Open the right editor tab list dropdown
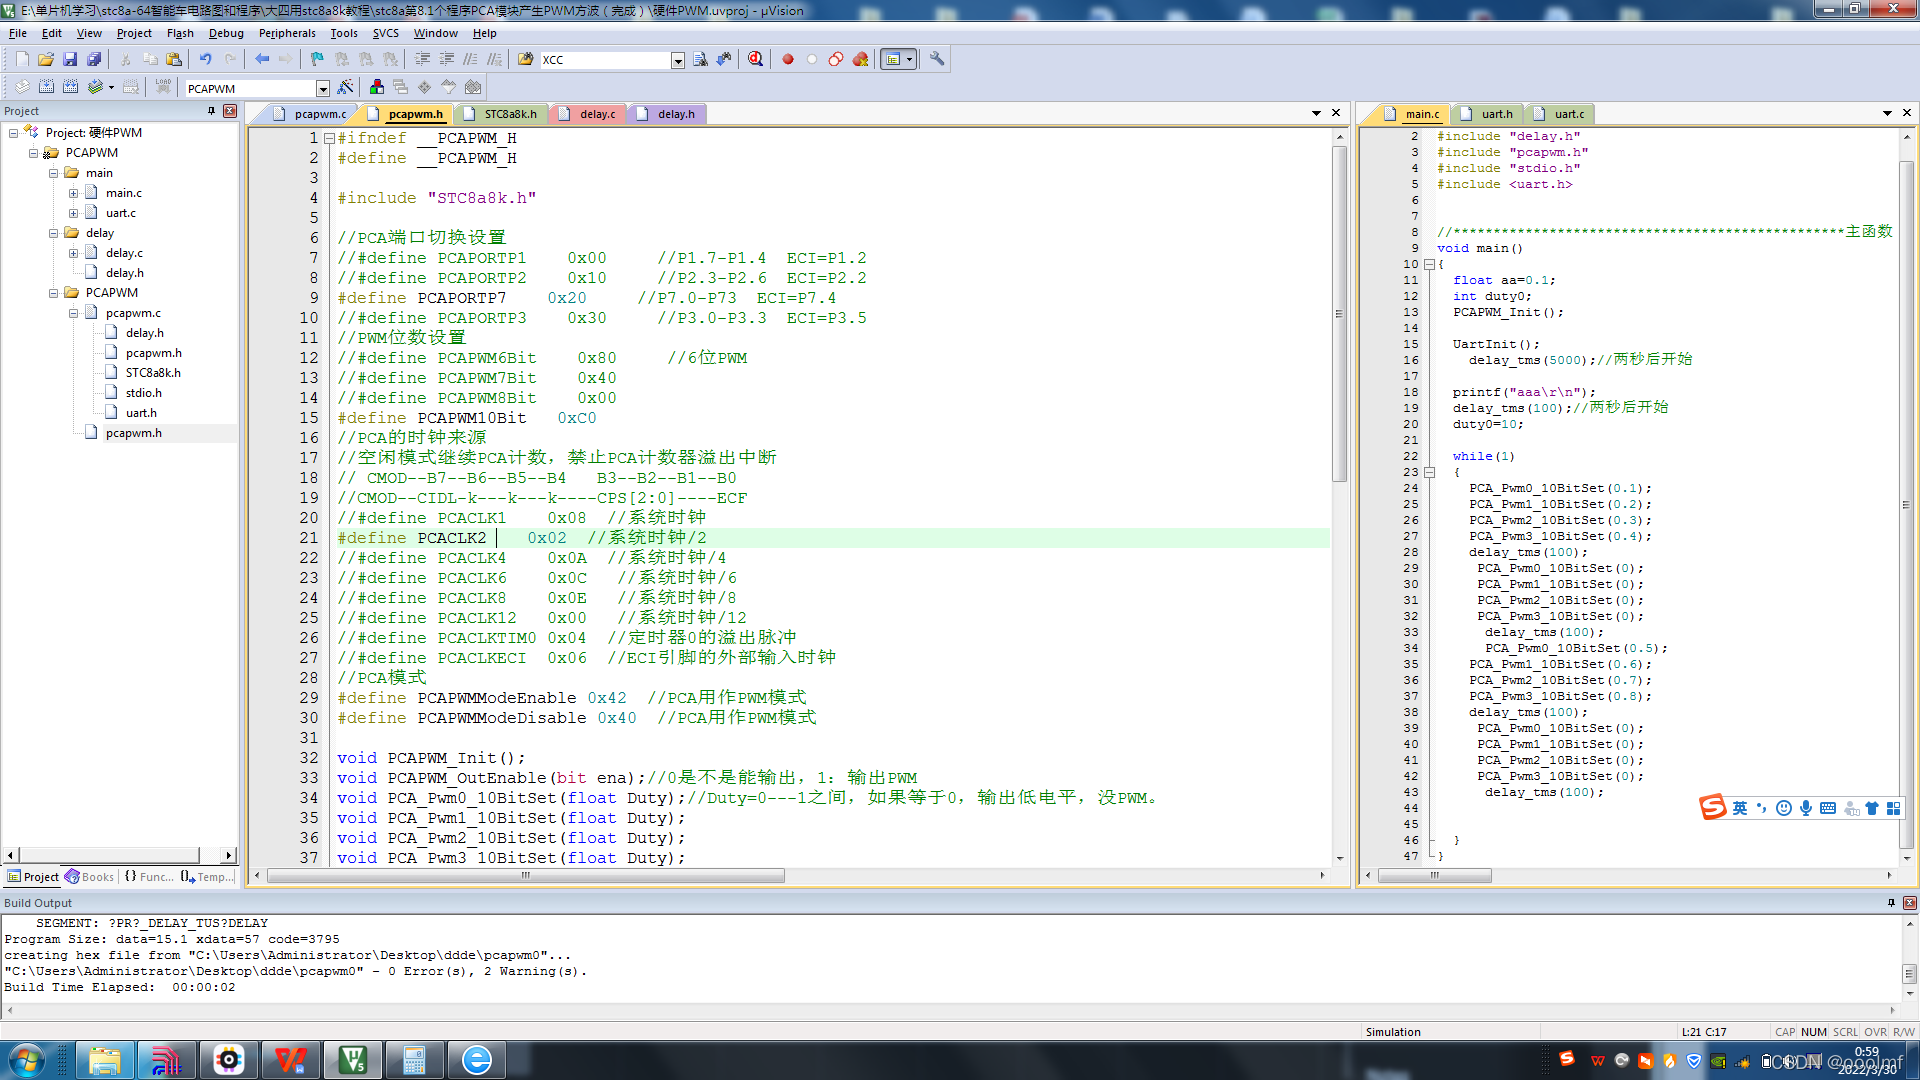1920x1080 pixels. (1887, 113)
